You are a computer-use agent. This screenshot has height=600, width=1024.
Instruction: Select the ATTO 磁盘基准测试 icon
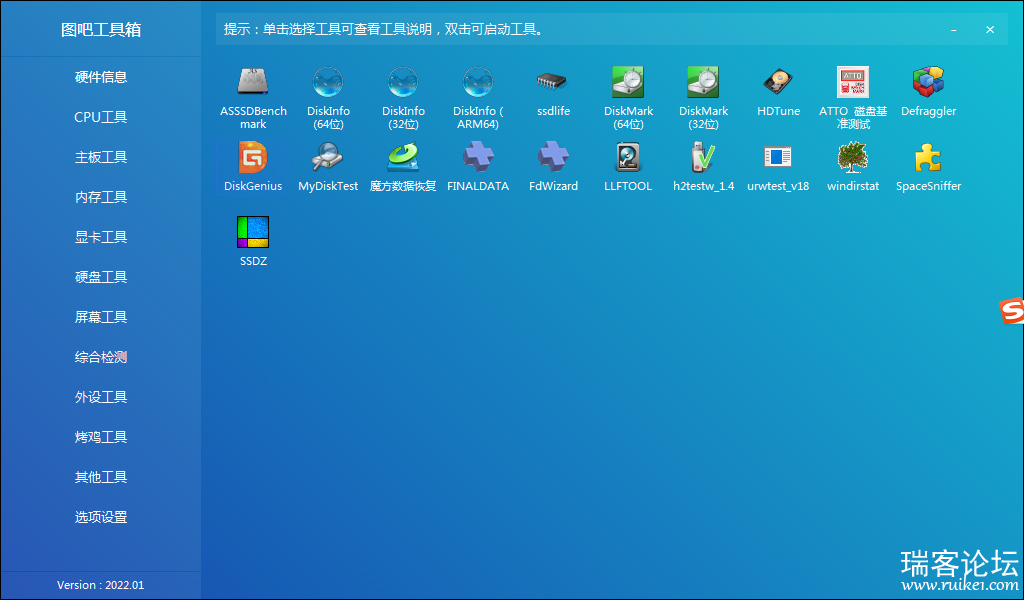pos(853,82)
